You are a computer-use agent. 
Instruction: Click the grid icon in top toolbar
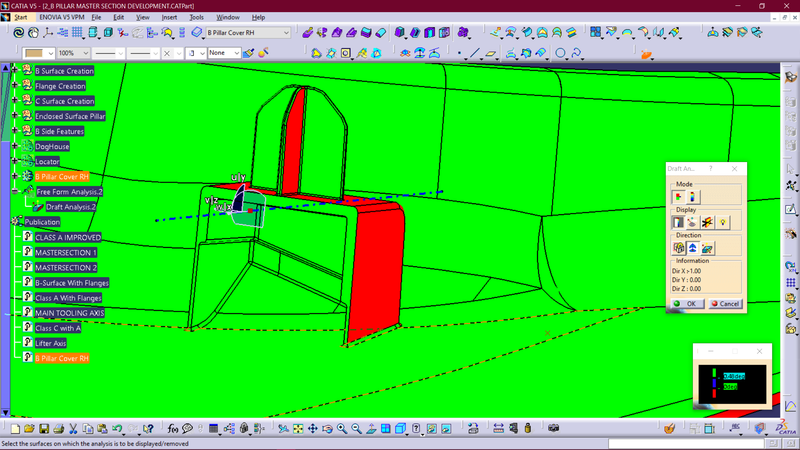77,33
